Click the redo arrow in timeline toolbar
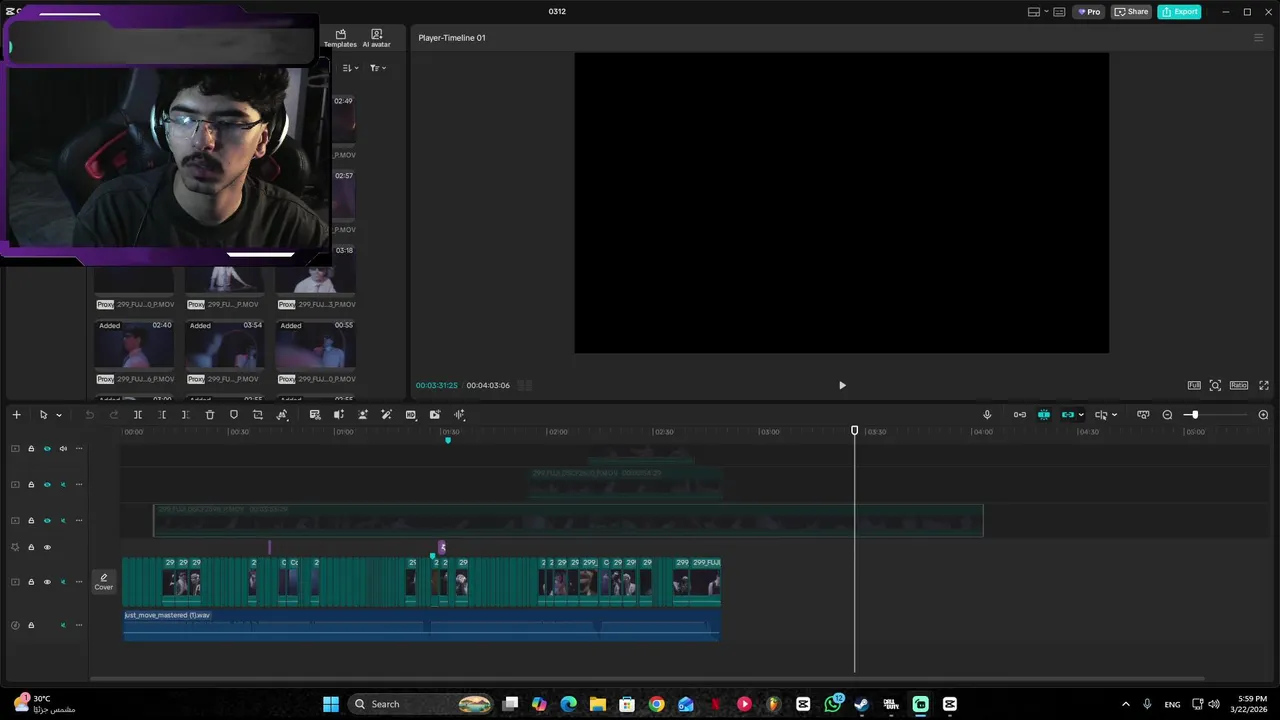 (113, 415)
